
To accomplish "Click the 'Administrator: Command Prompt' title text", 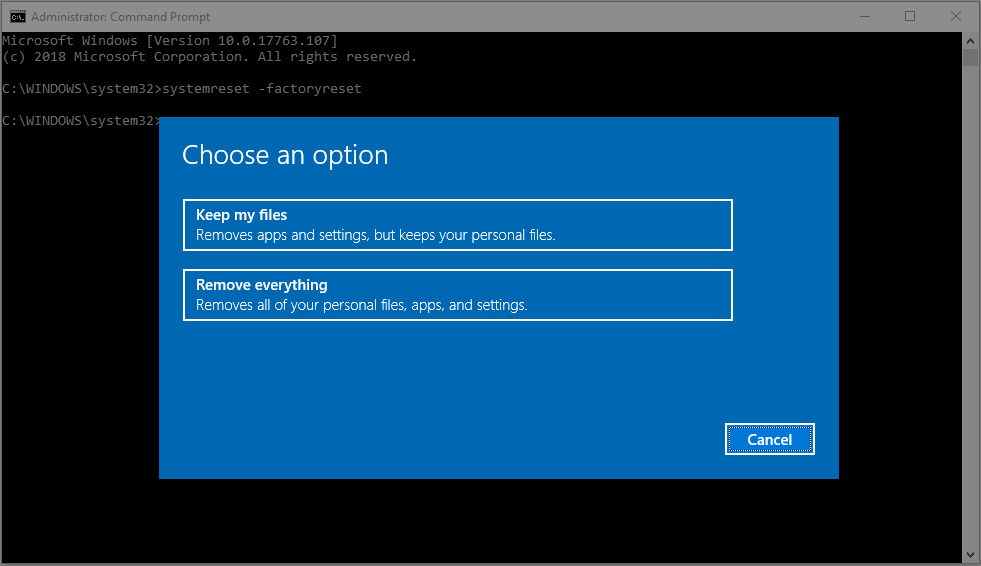I will pyautogui.click(x=121, y=17).
